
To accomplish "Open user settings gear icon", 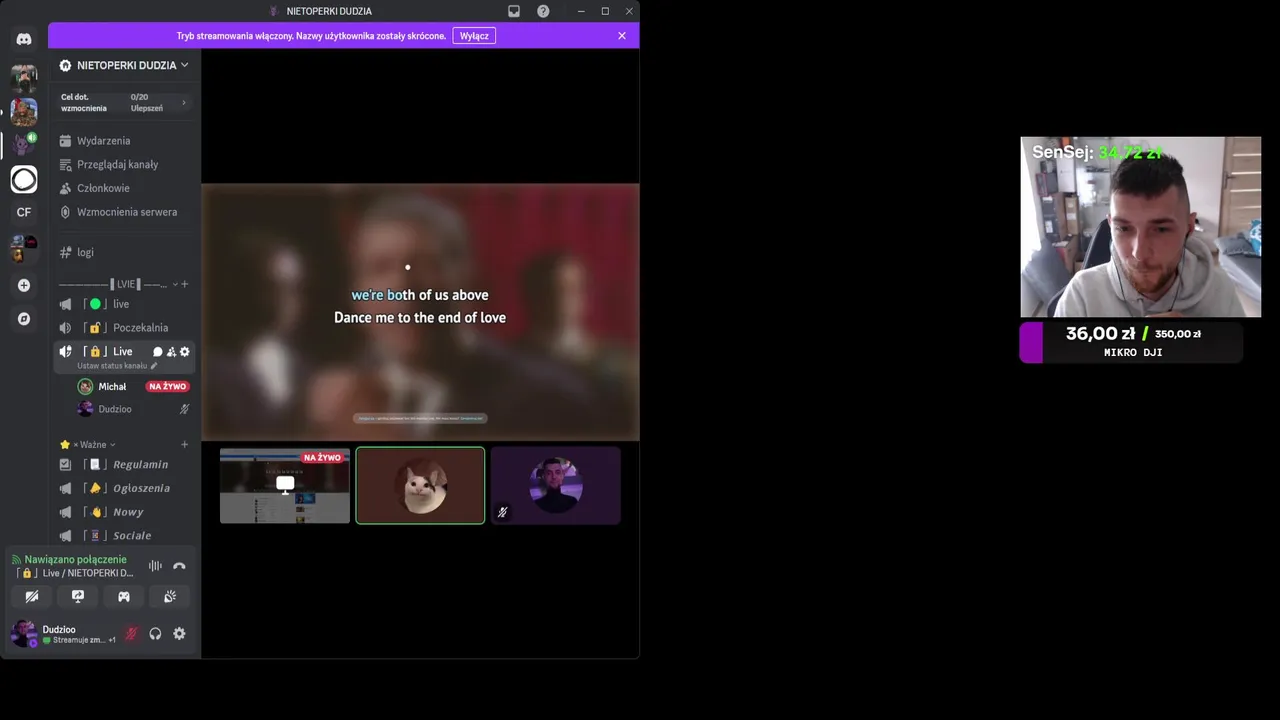I will 179,634.
